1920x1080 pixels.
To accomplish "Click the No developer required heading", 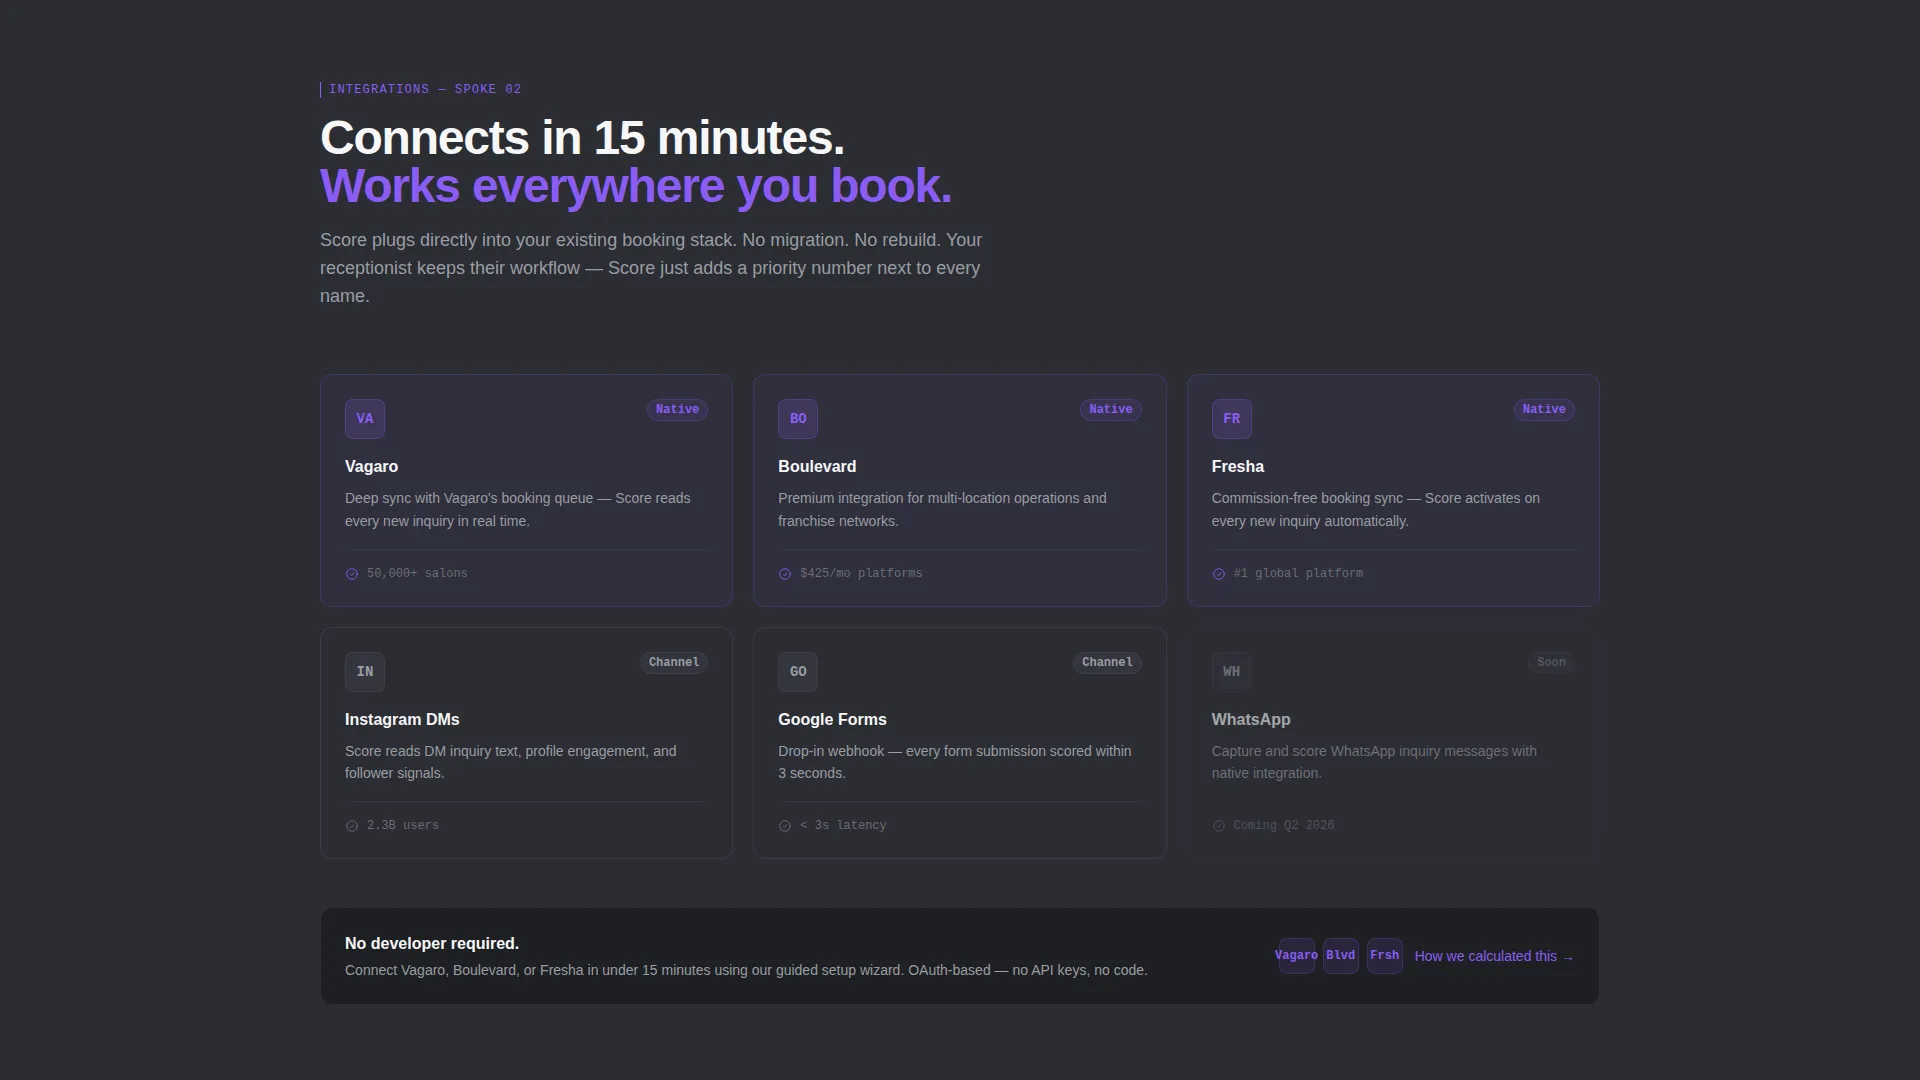I will (432, 944).
